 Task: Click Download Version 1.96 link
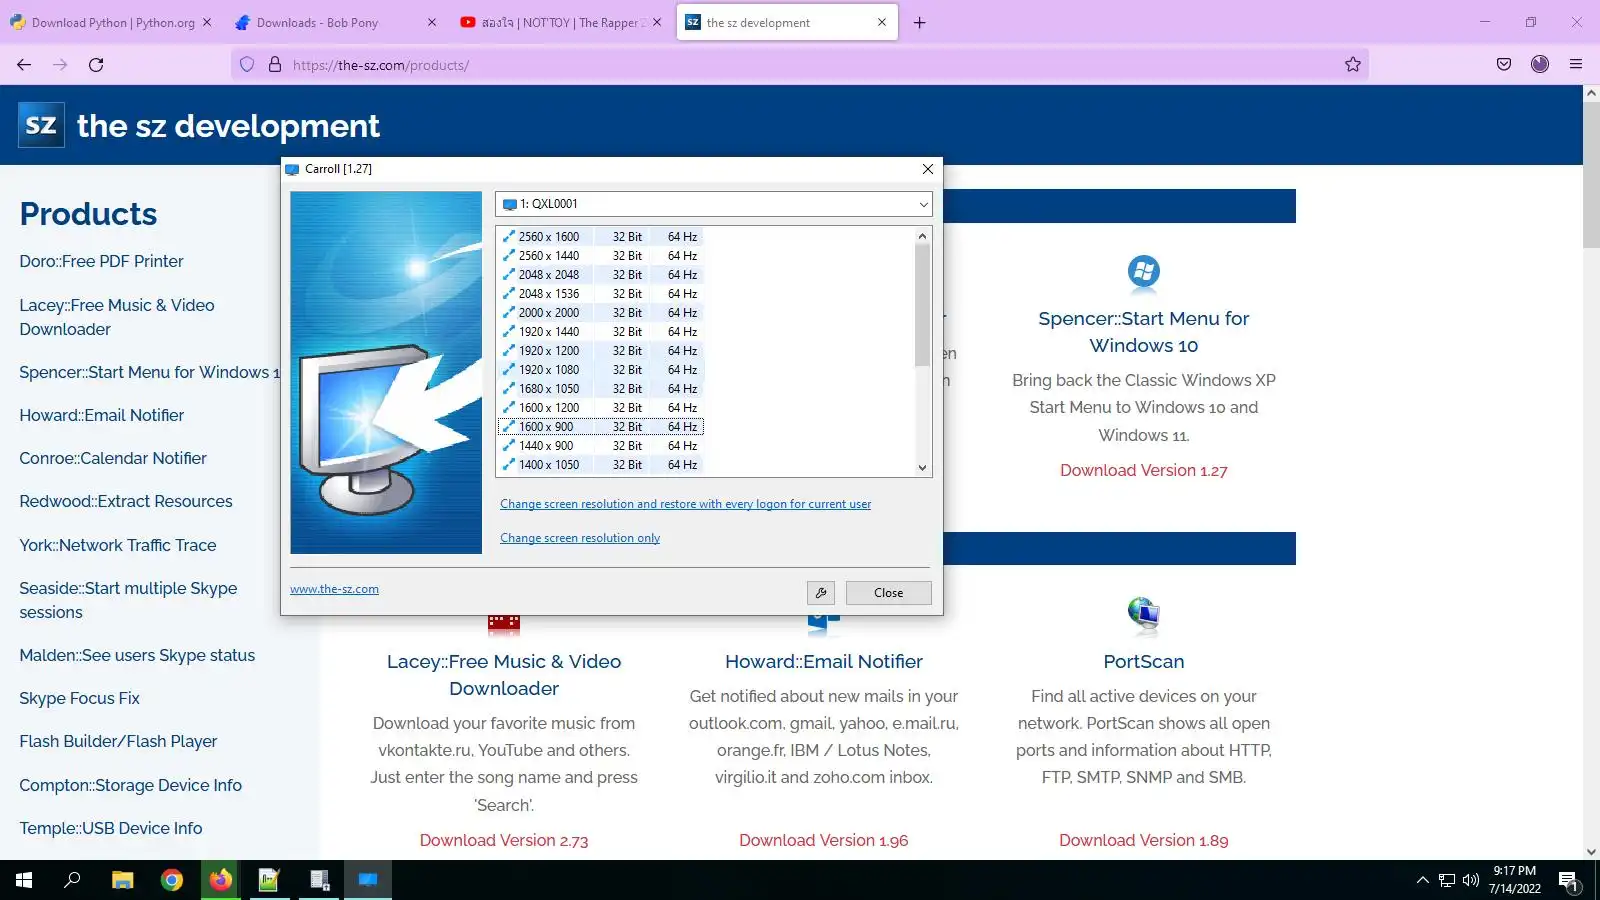824,840
